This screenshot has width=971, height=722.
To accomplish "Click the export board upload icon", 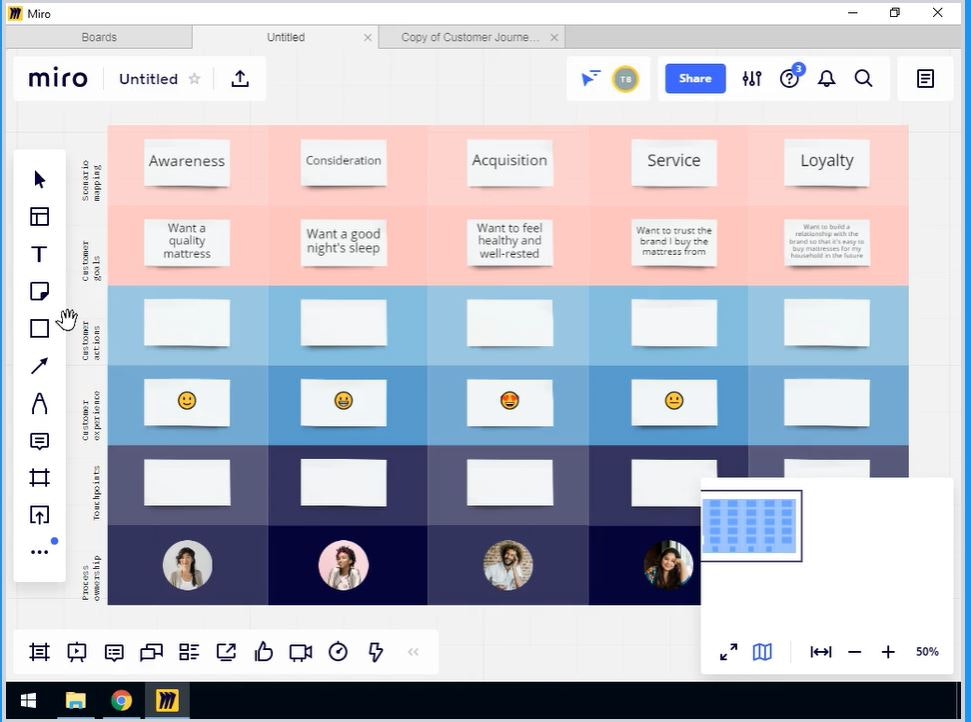I will point(240,79).
